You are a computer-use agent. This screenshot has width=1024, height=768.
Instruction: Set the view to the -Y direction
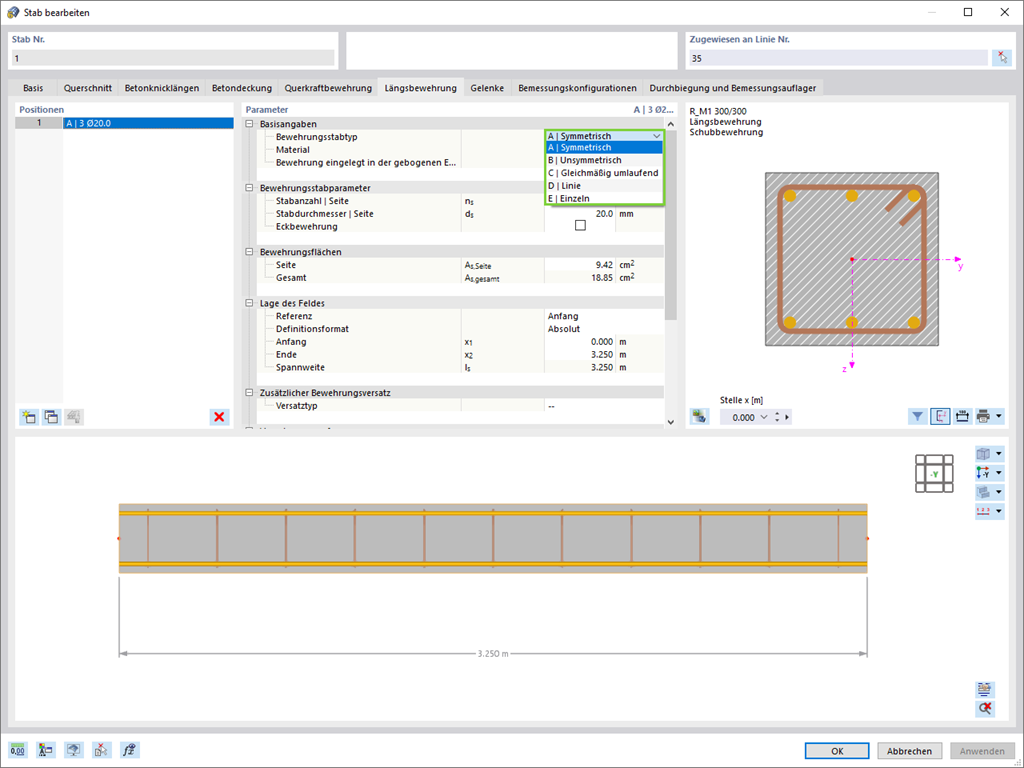point(983,473)
